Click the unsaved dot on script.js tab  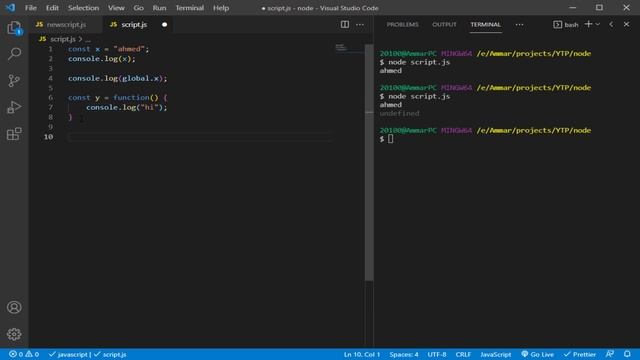tap(164, 24)
